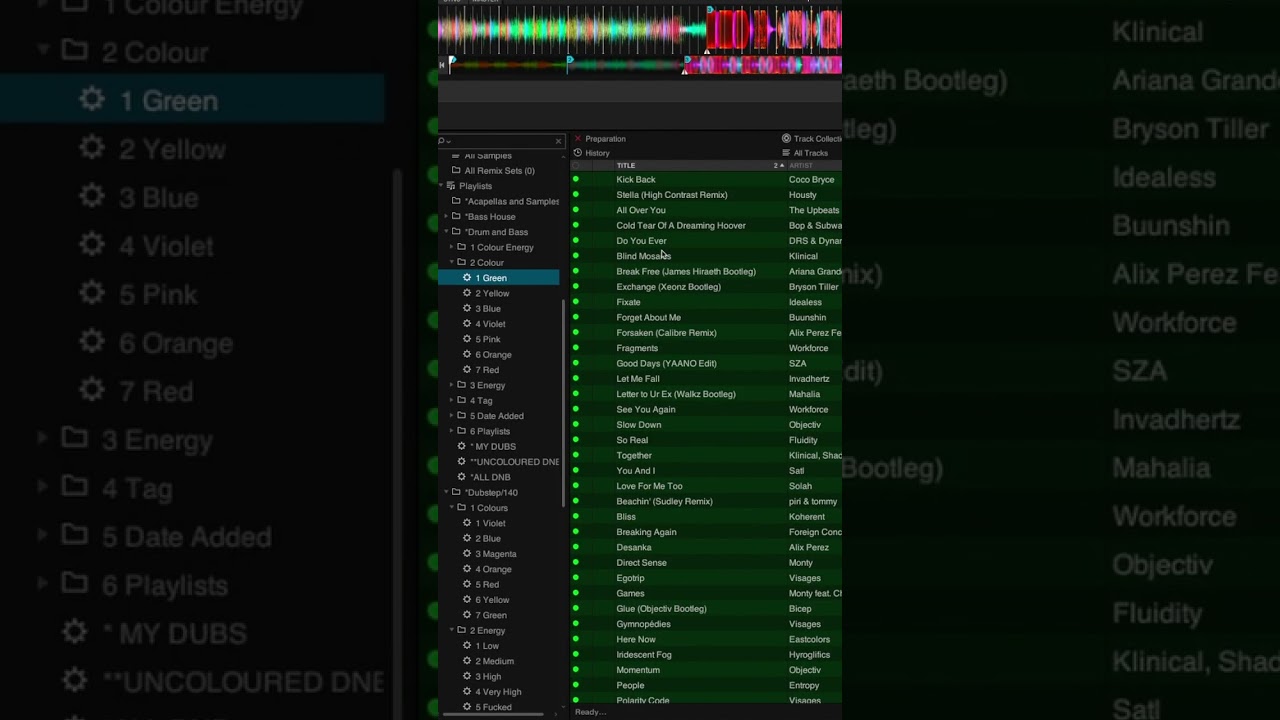Click the *Acapellas and Samples folder icon

pyautogui.click(x=456, y=201)
